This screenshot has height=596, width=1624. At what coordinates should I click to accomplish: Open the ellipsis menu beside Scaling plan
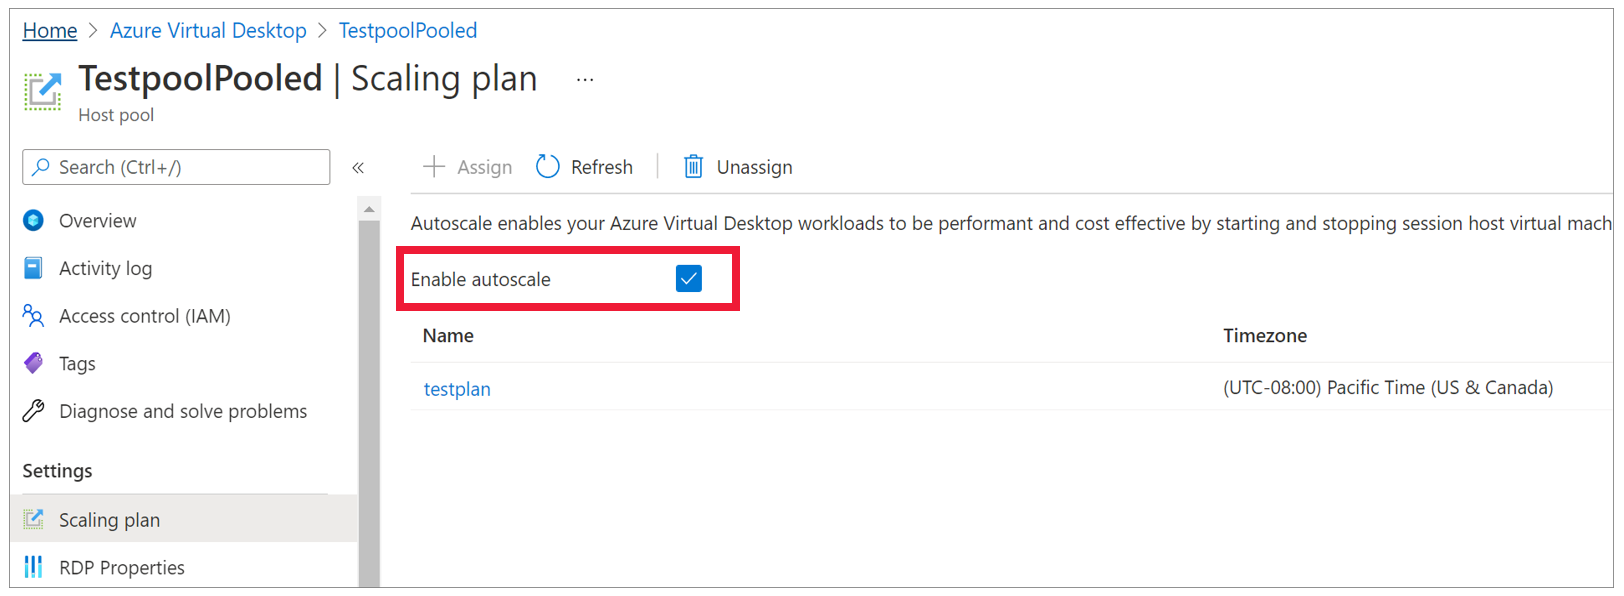(584, 80)
